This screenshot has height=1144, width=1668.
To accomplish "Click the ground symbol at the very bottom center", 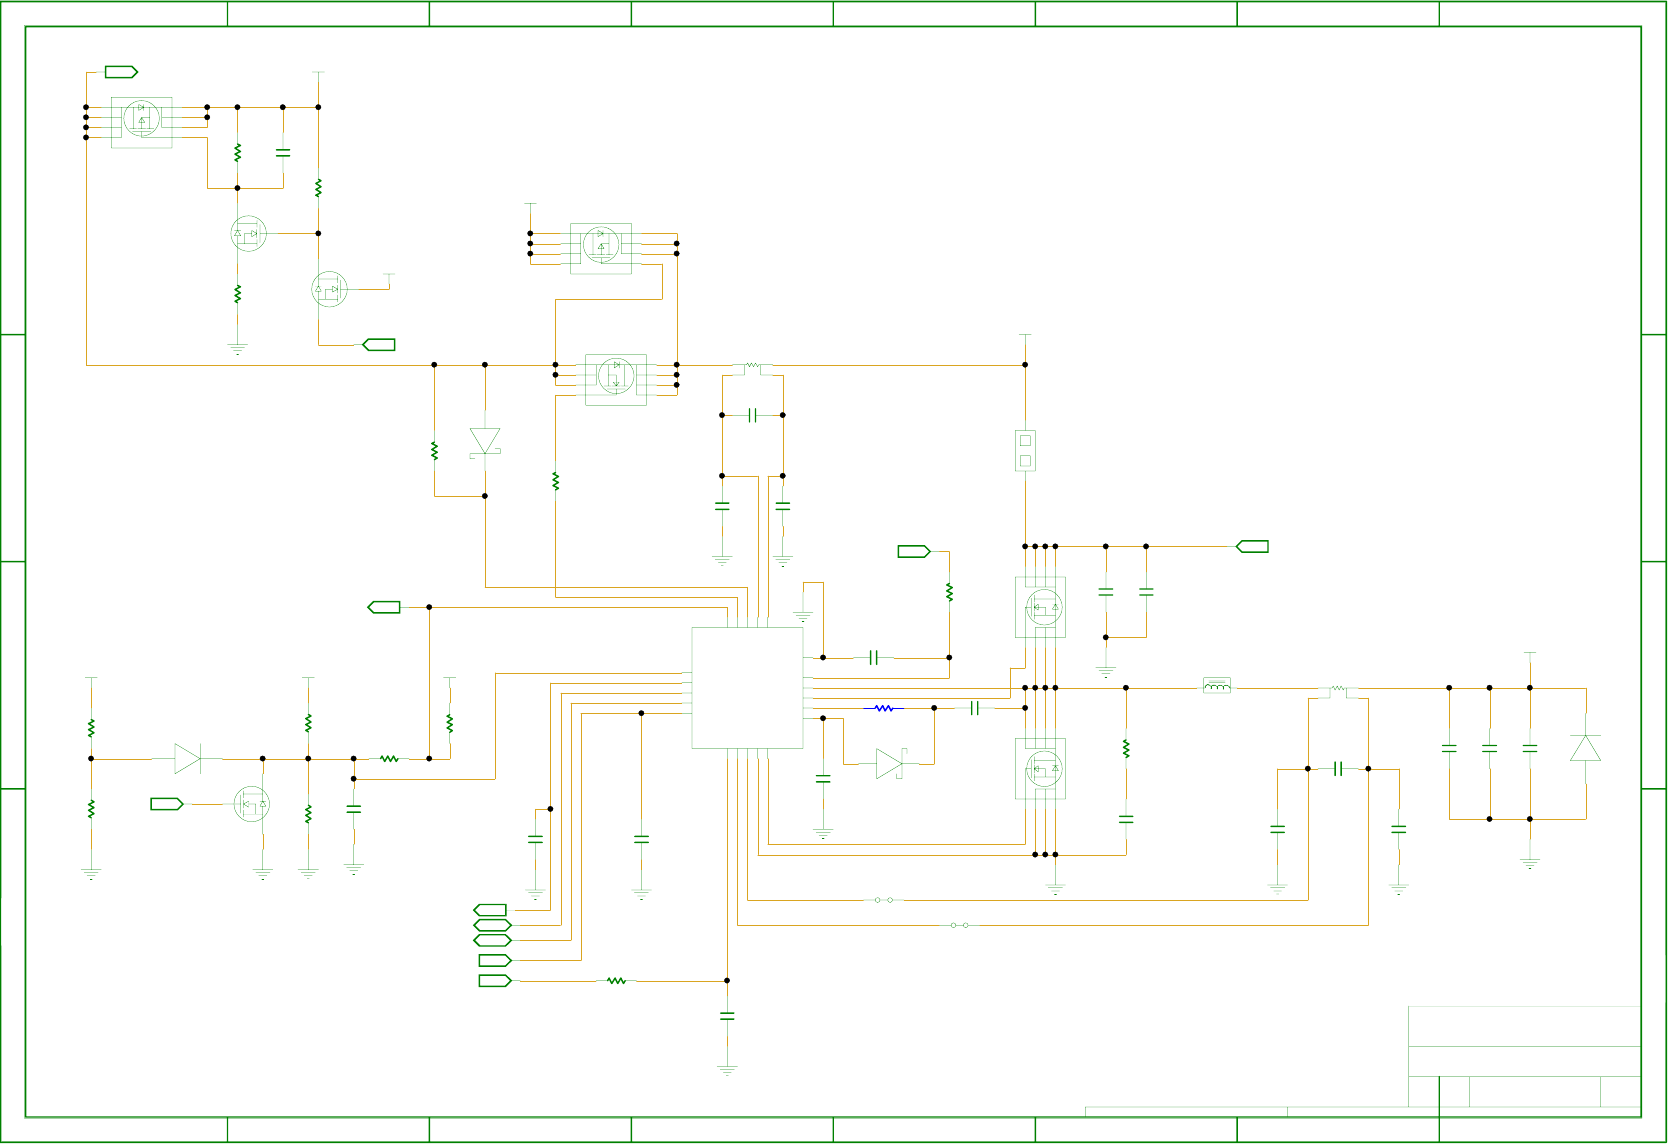I will click(x=727, y=1070).
